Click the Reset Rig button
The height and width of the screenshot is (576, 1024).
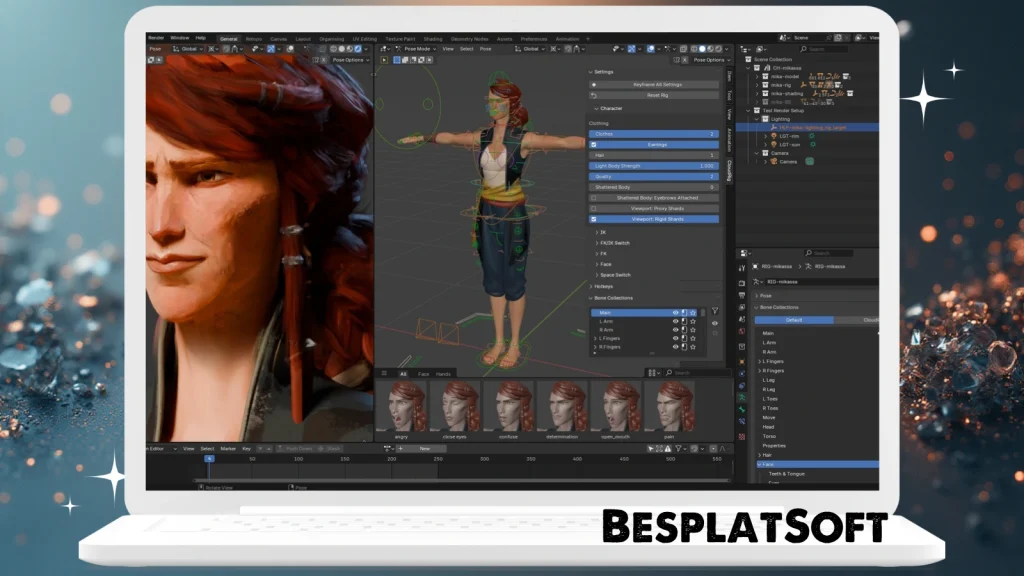[x=660, y=95]
